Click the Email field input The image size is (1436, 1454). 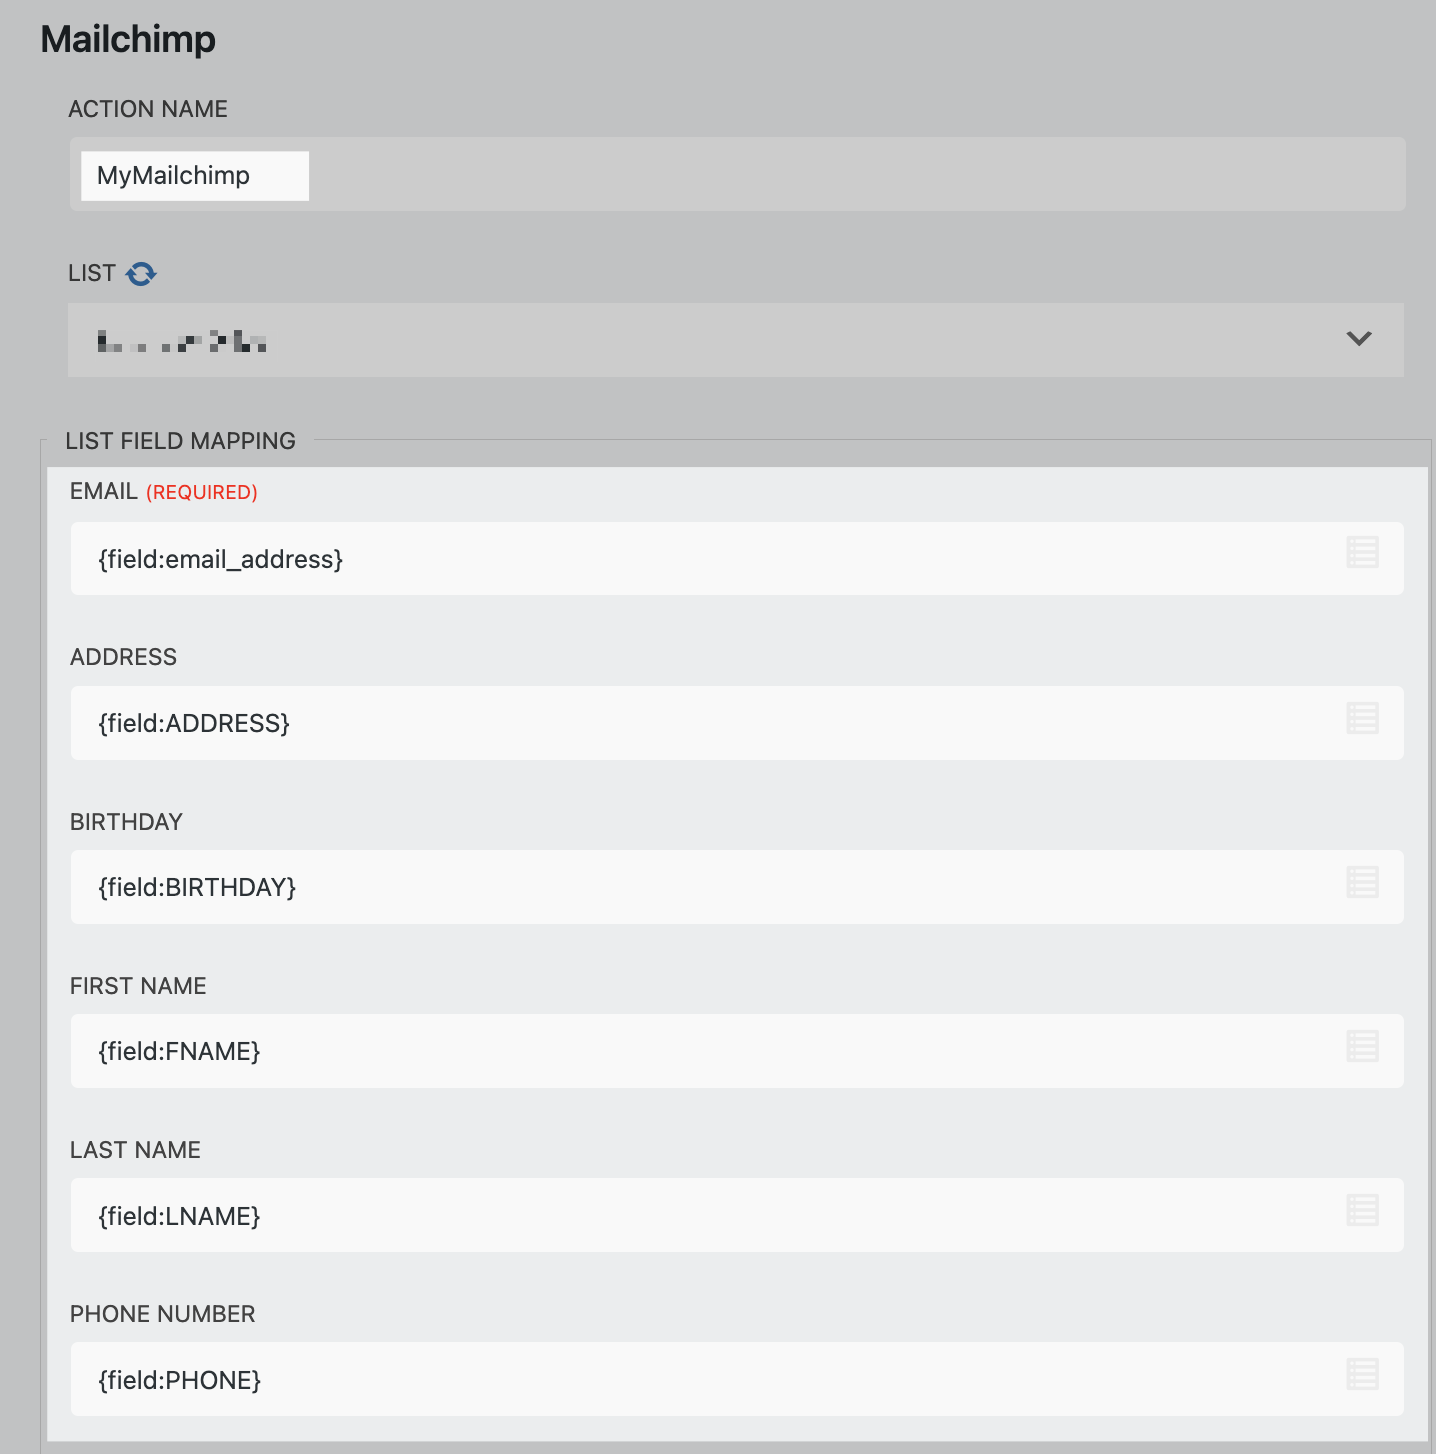pyautogui.click(x=700, y=559)
